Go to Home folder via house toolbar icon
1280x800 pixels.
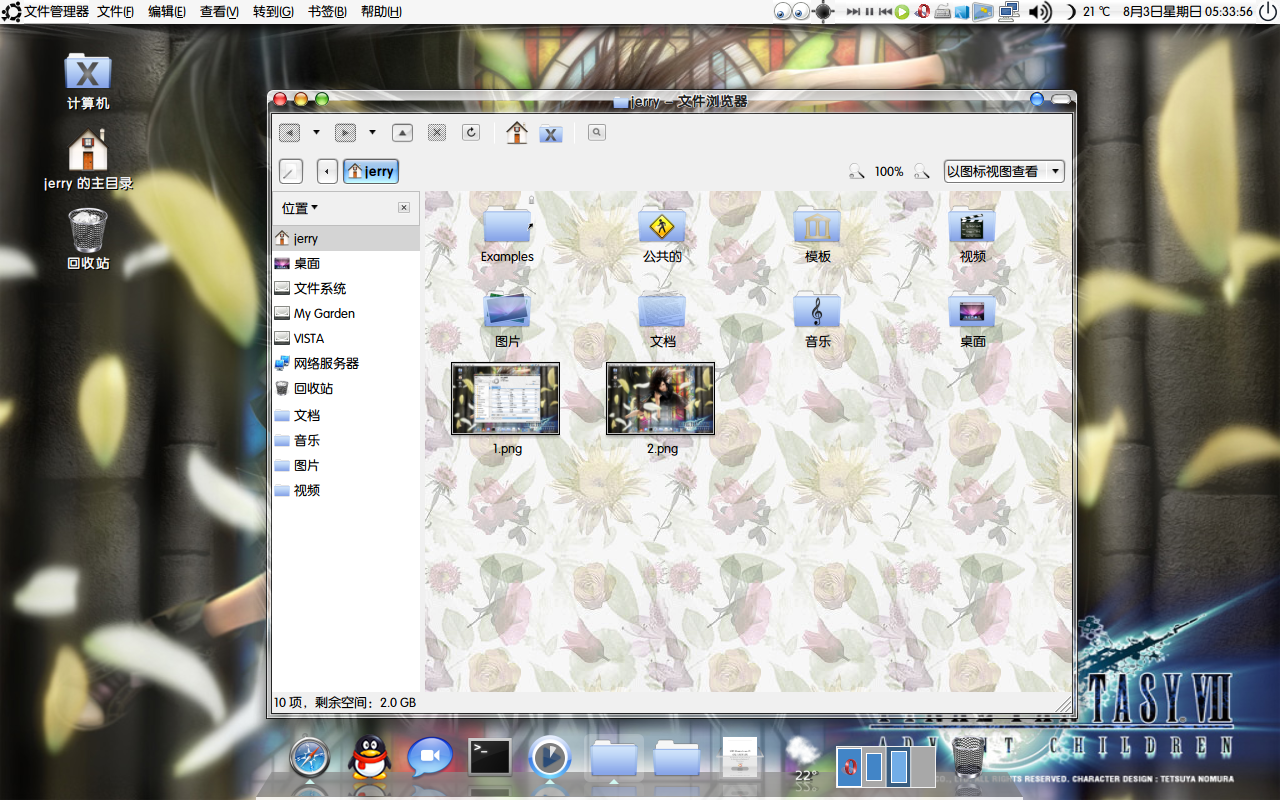point(517,132)
